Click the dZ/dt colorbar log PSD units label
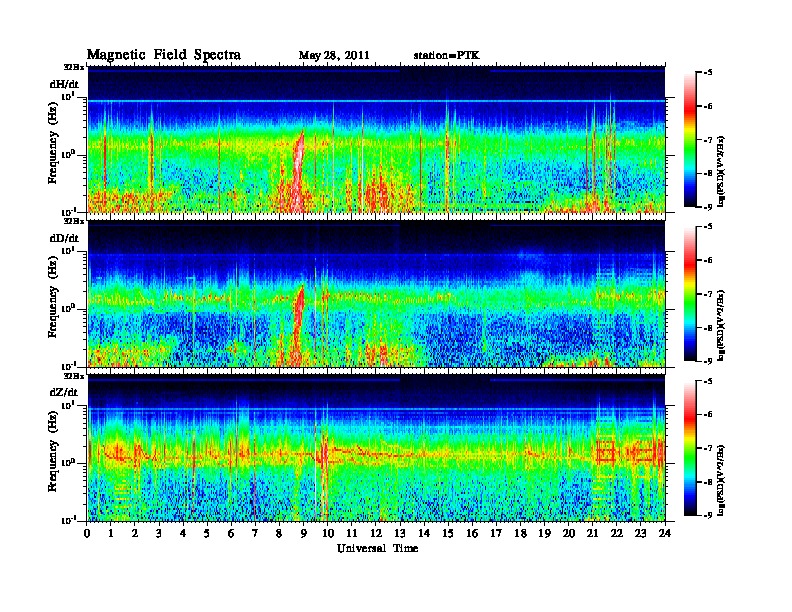Viewport: 792px width, 612px height. [x=721, y=479]
